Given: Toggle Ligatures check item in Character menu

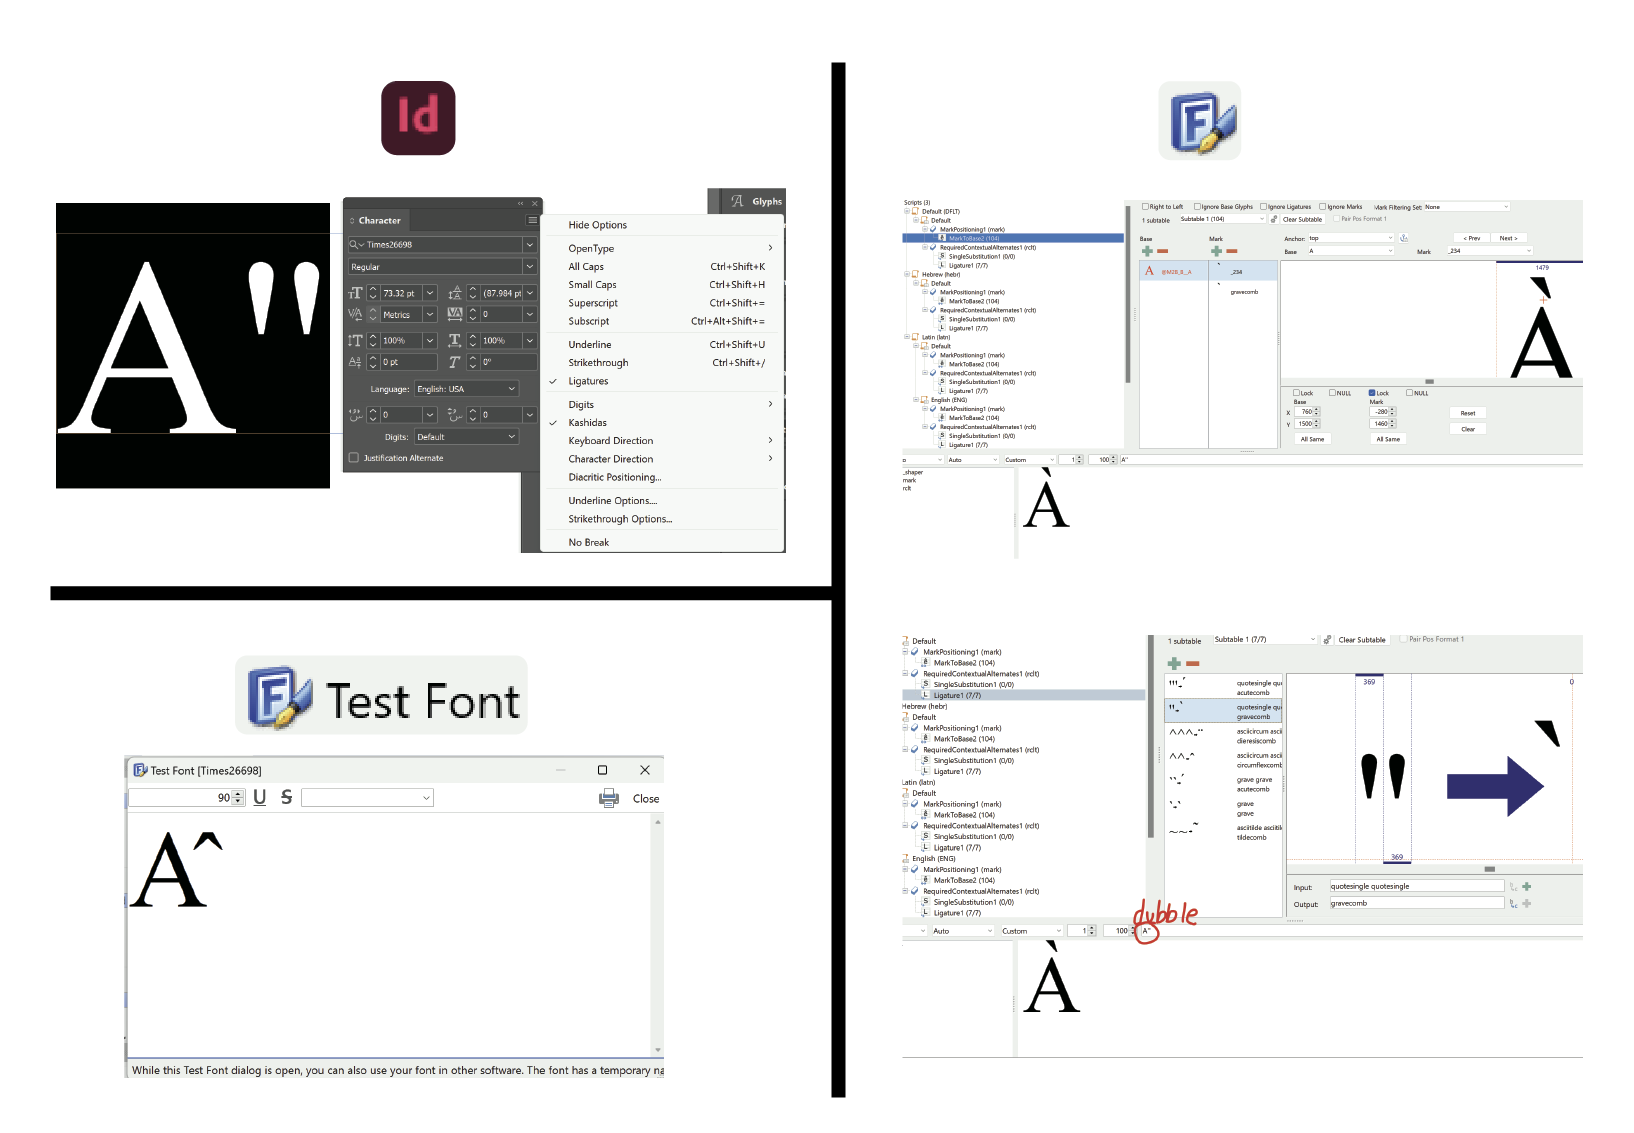Looking at the screenshot, I should 588,381.
